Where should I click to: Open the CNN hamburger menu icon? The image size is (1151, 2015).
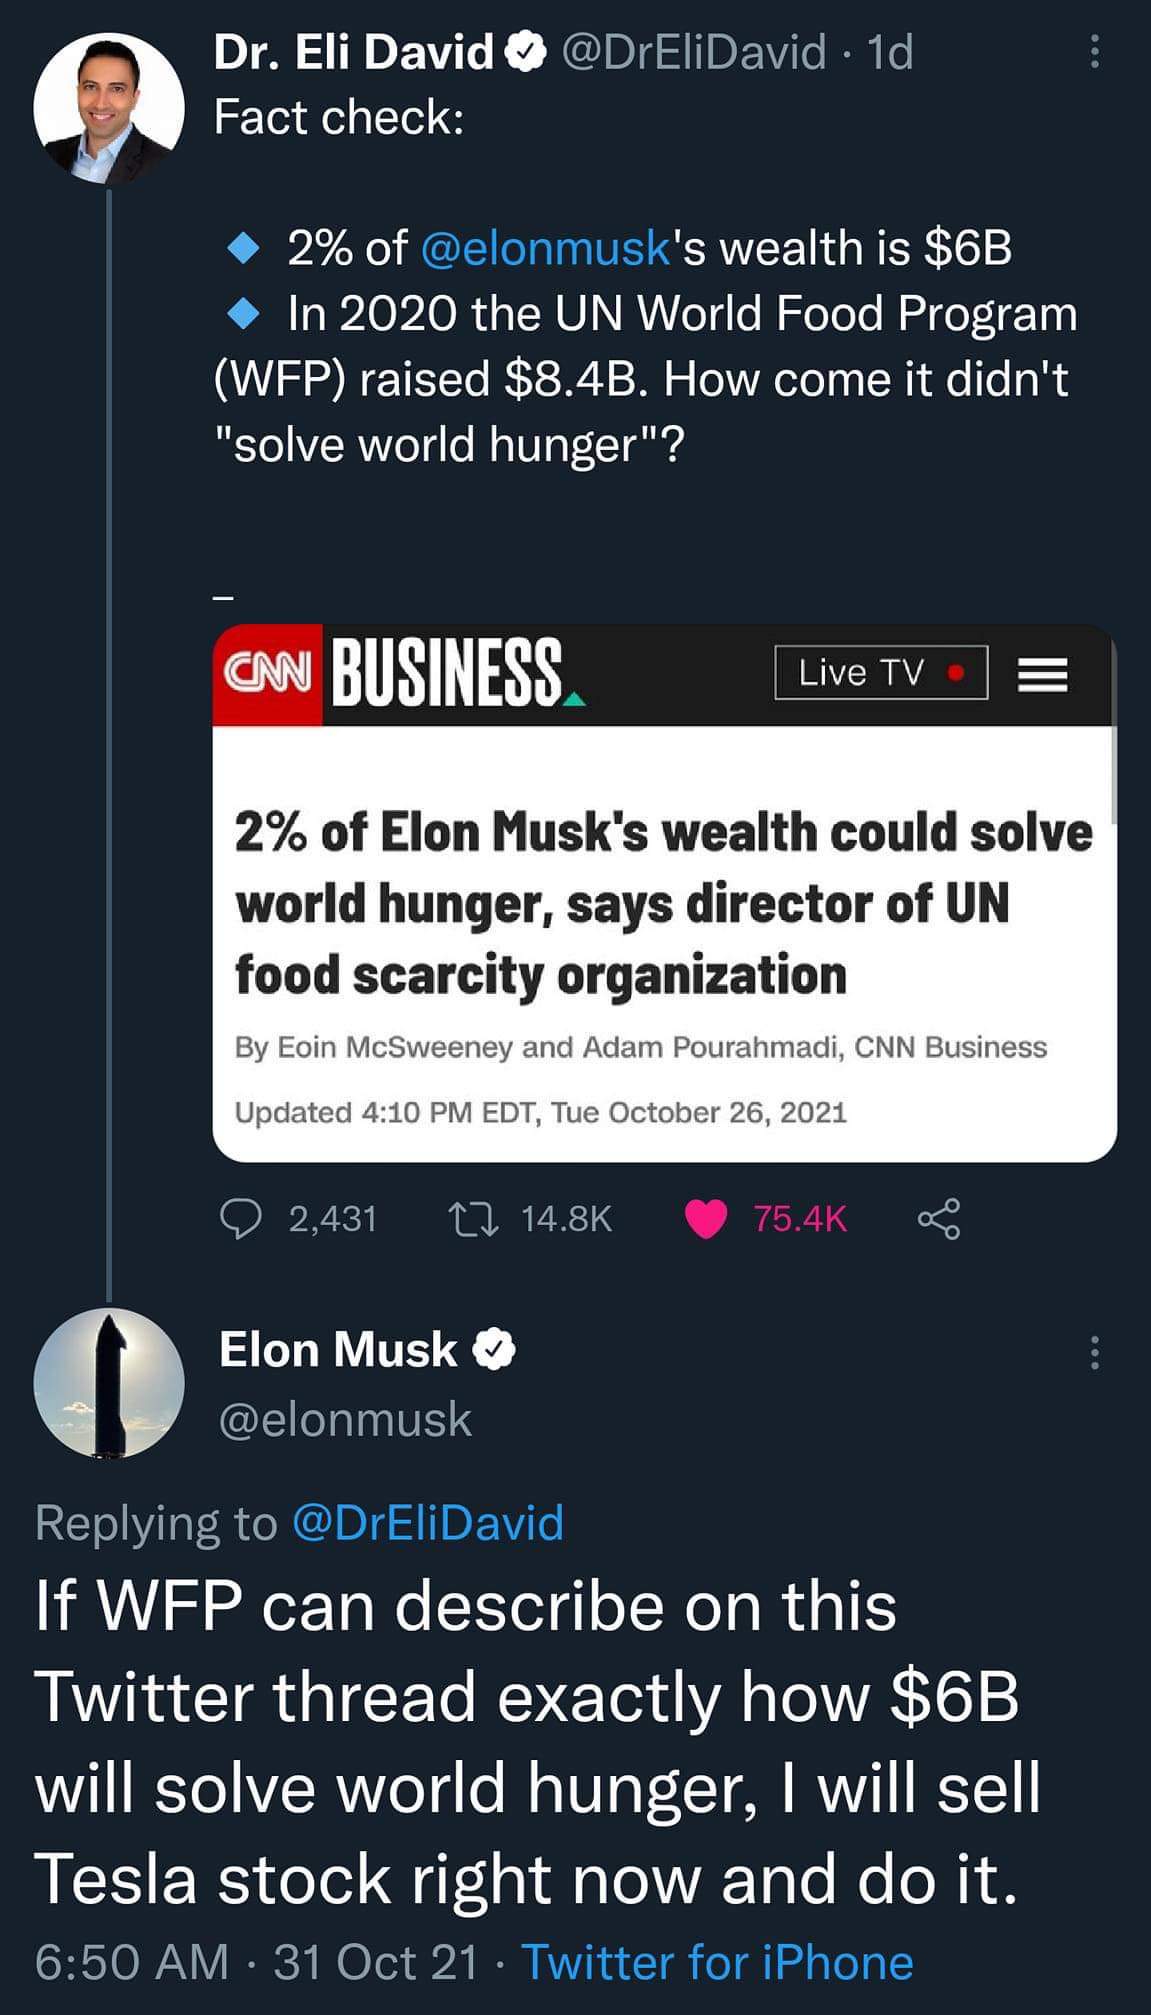(x=1043, y=675)
